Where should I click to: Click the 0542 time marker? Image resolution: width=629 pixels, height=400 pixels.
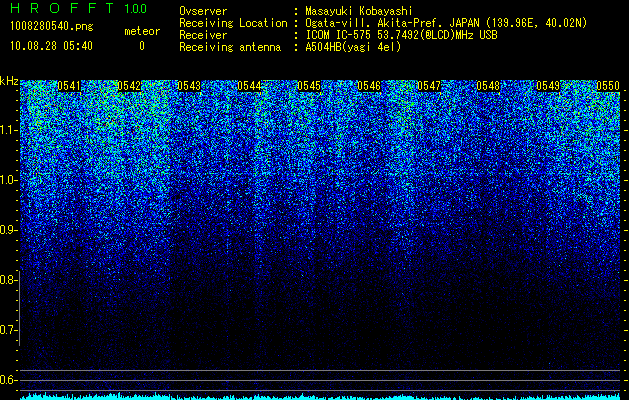point(129,86)
